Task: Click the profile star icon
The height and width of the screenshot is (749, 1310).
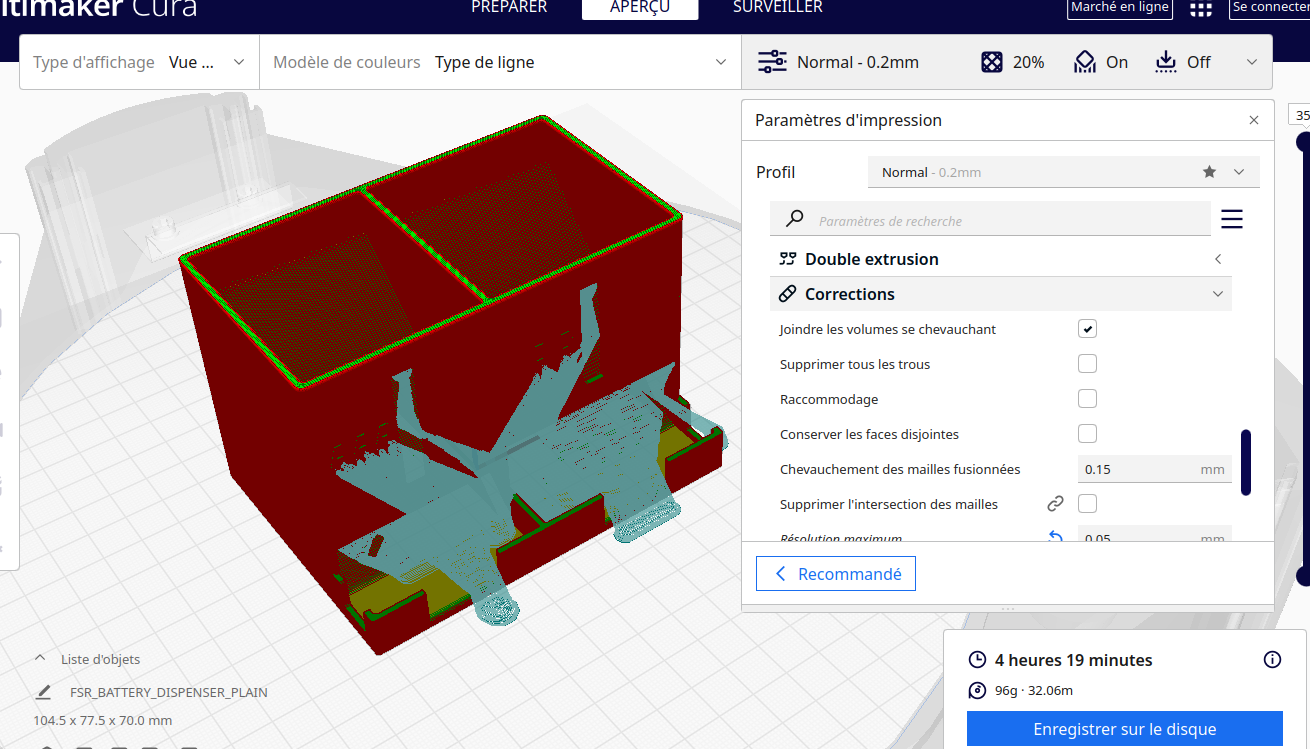Action: tap(1209, 172)
